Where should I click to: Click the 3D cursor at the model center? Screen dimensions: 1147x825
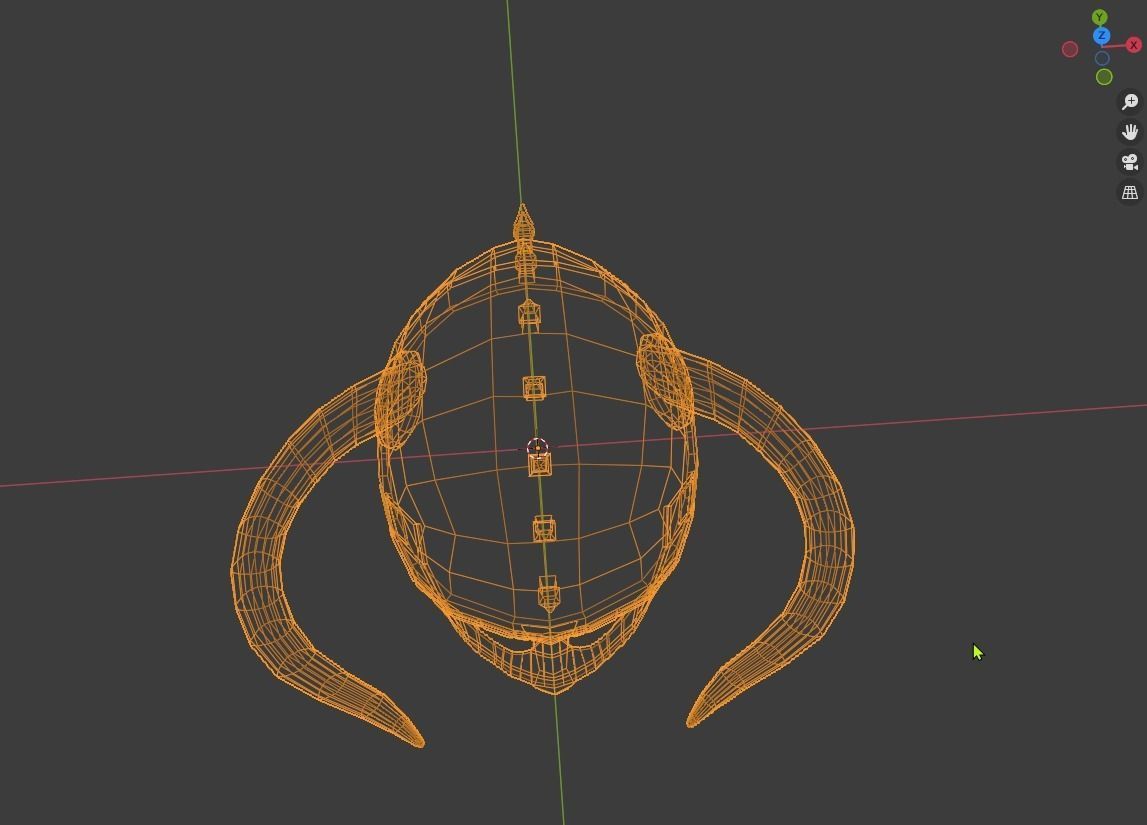coord(536,446)
